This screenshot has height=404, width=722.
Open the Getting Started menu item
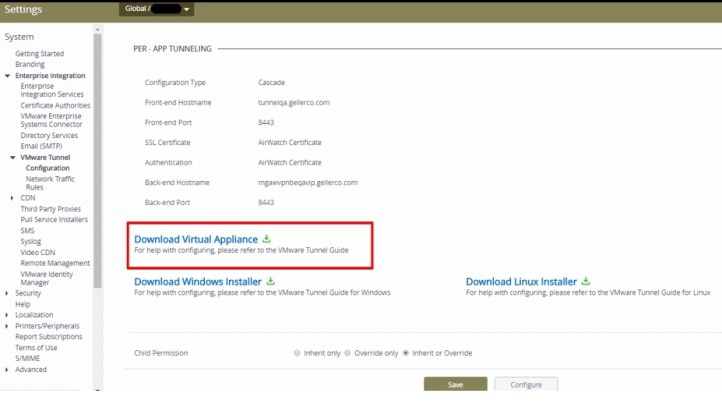pos(39,54)
